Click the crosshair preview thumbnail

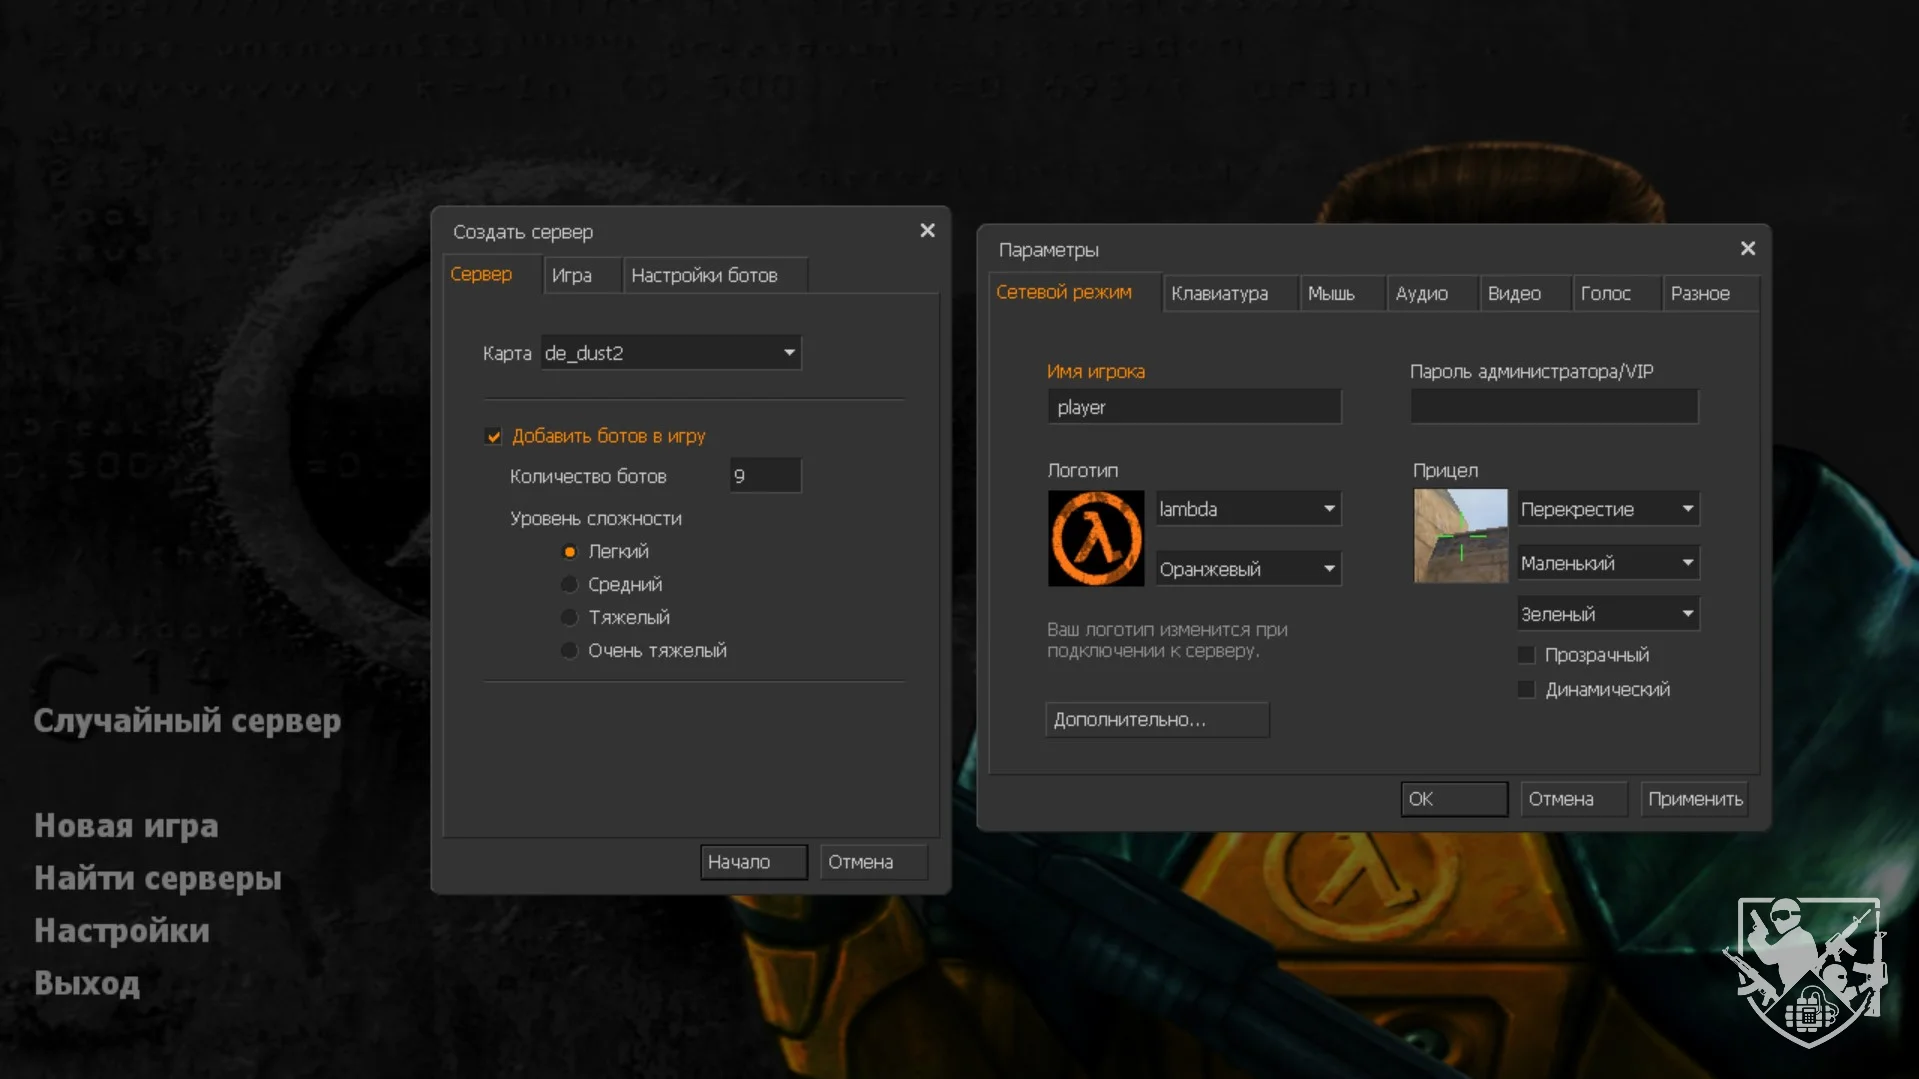[x=1460, y=536]
